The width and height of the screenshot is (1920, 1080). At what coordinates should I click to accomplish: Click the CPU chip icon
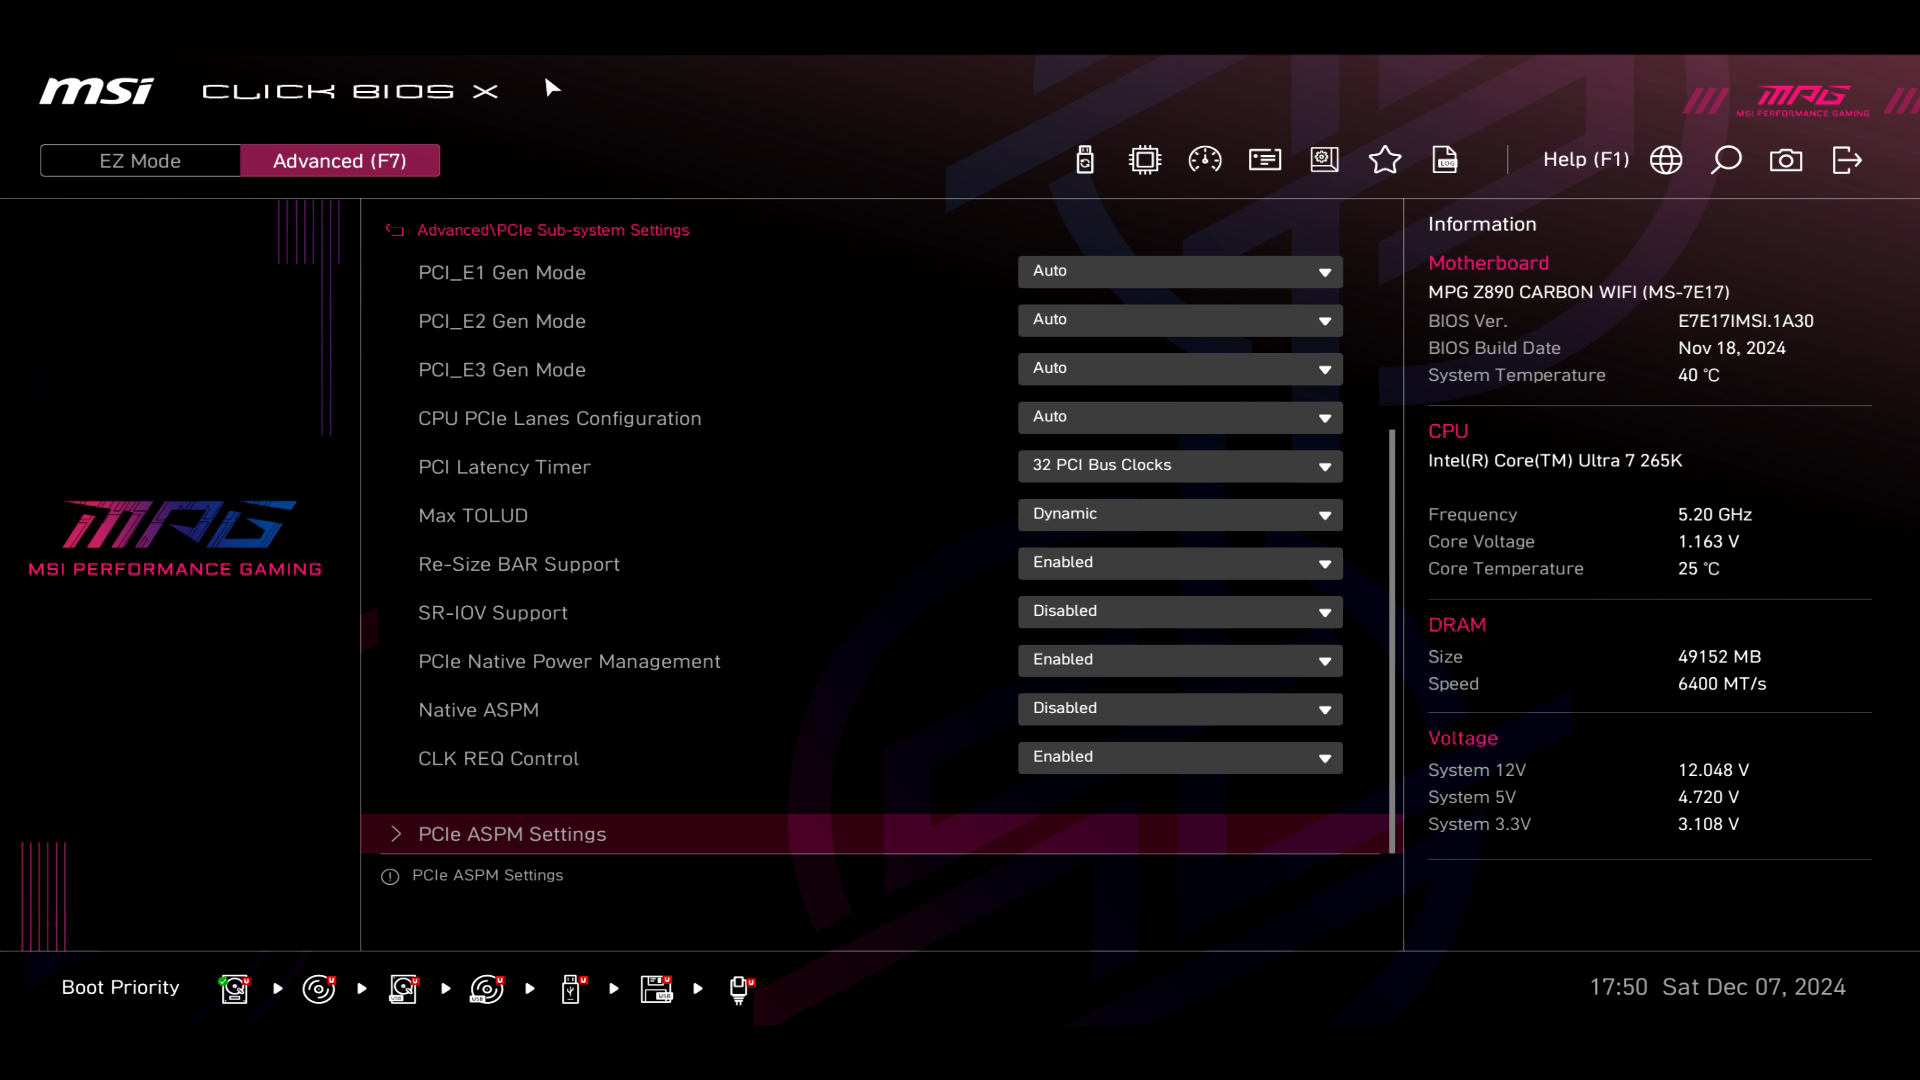[x=1144, y=160]
